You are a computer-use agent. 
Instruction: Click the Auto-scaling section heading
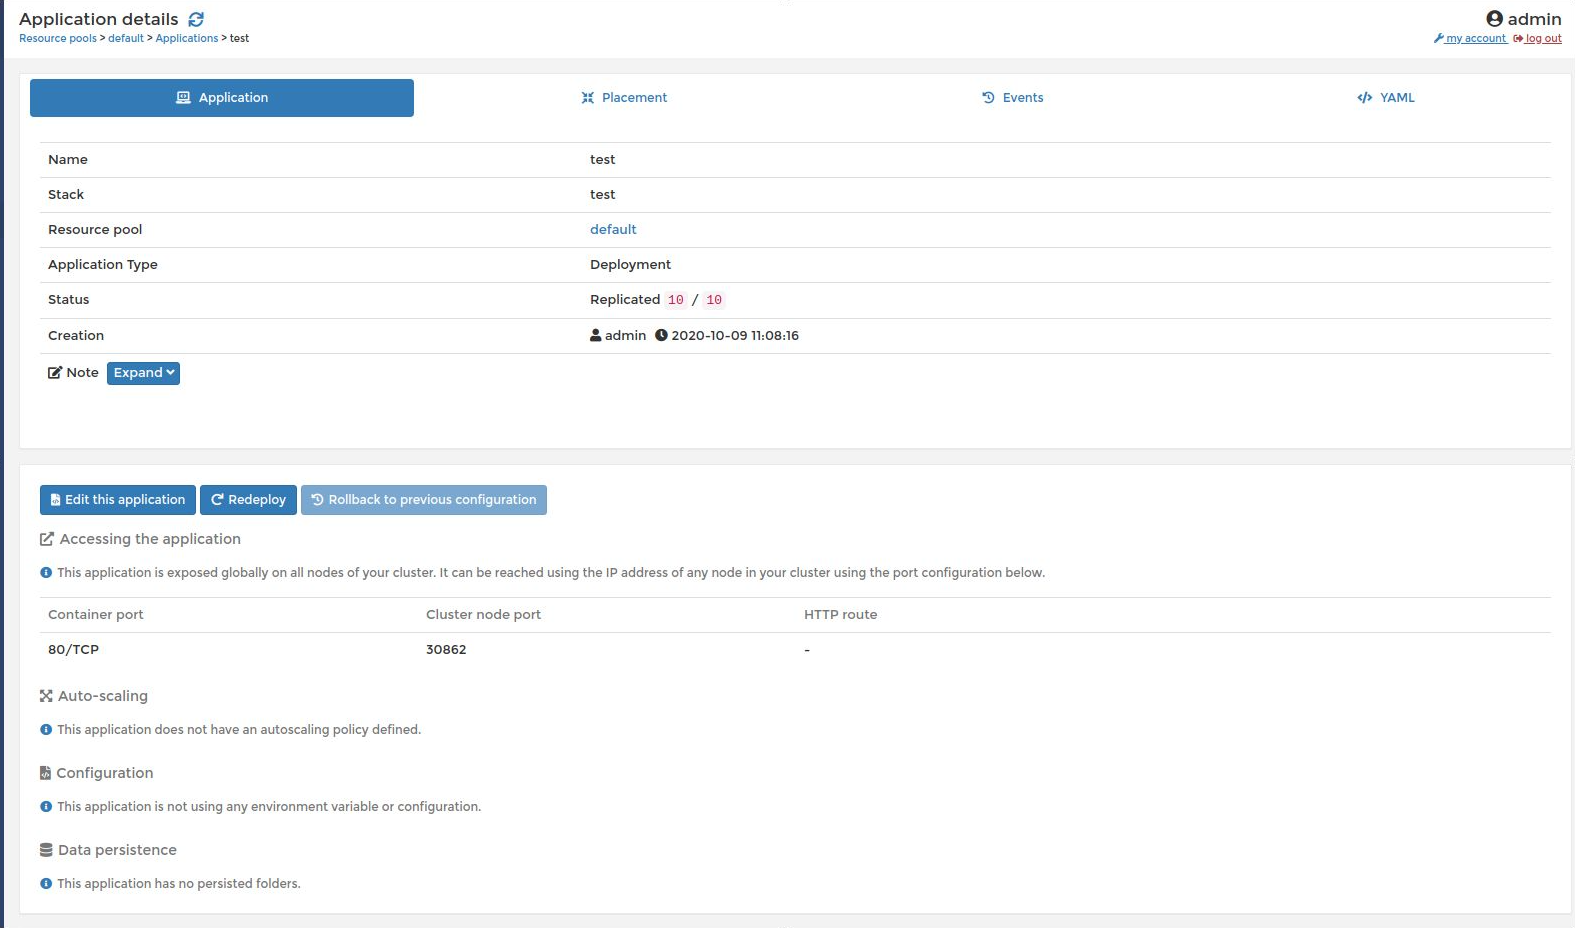pos(103,696)
